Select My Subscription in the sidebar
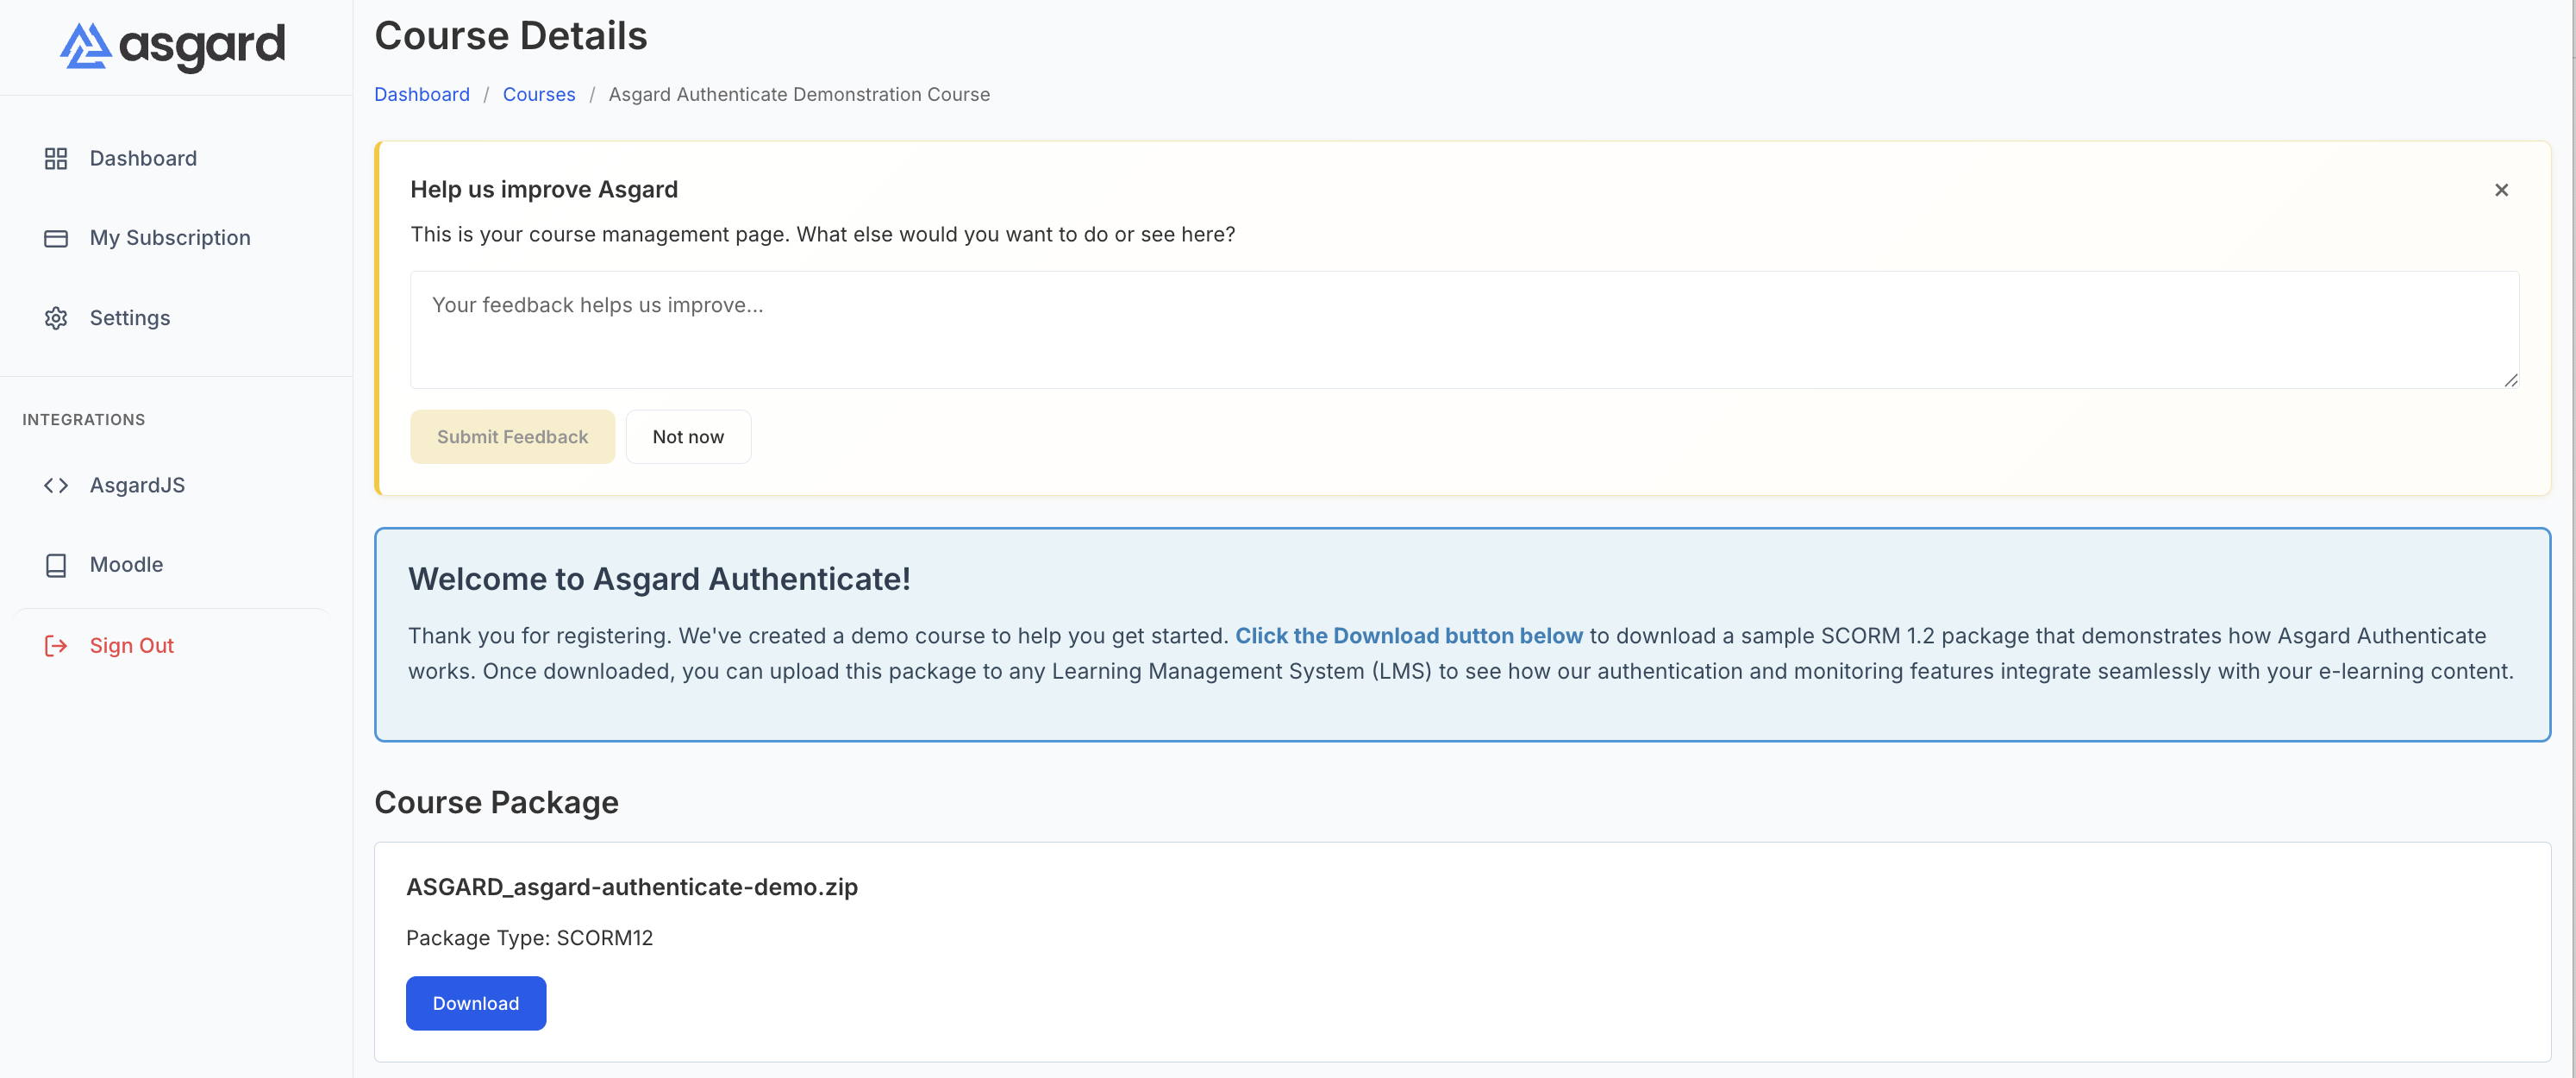 pos(170,238)
